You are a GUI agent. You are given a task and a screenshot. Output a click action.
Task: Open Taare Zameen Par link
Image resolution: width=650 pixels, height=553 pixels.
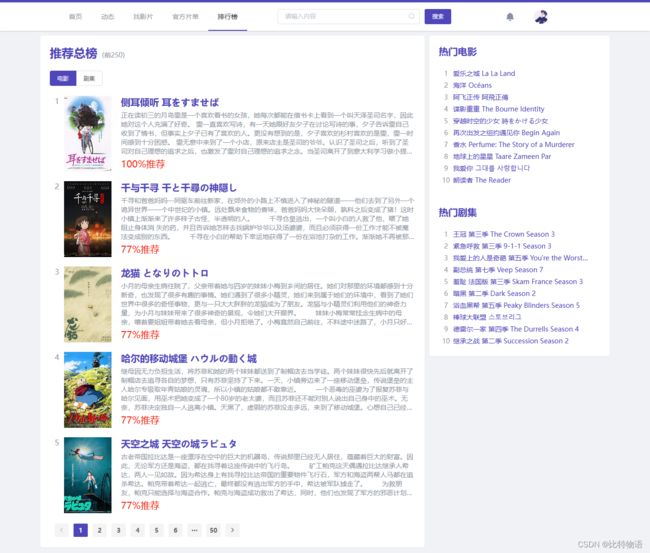click(x=502, y=156)
